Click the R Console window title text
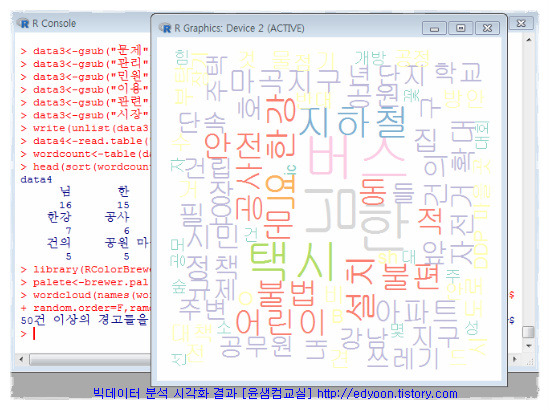The height and width of the screenshot is (410, 550). pyautogui.click(x=54, y=23)
